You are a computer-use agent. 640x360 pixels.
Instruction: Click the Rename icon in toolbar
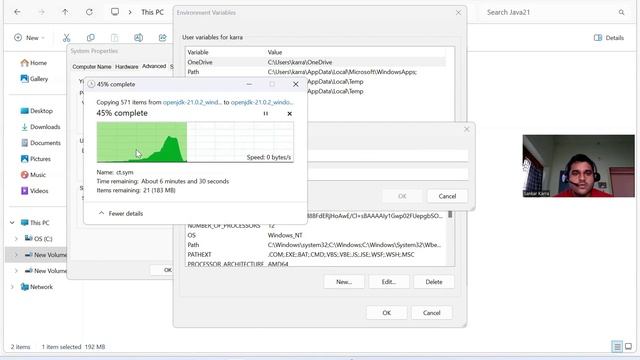[139, 38]
